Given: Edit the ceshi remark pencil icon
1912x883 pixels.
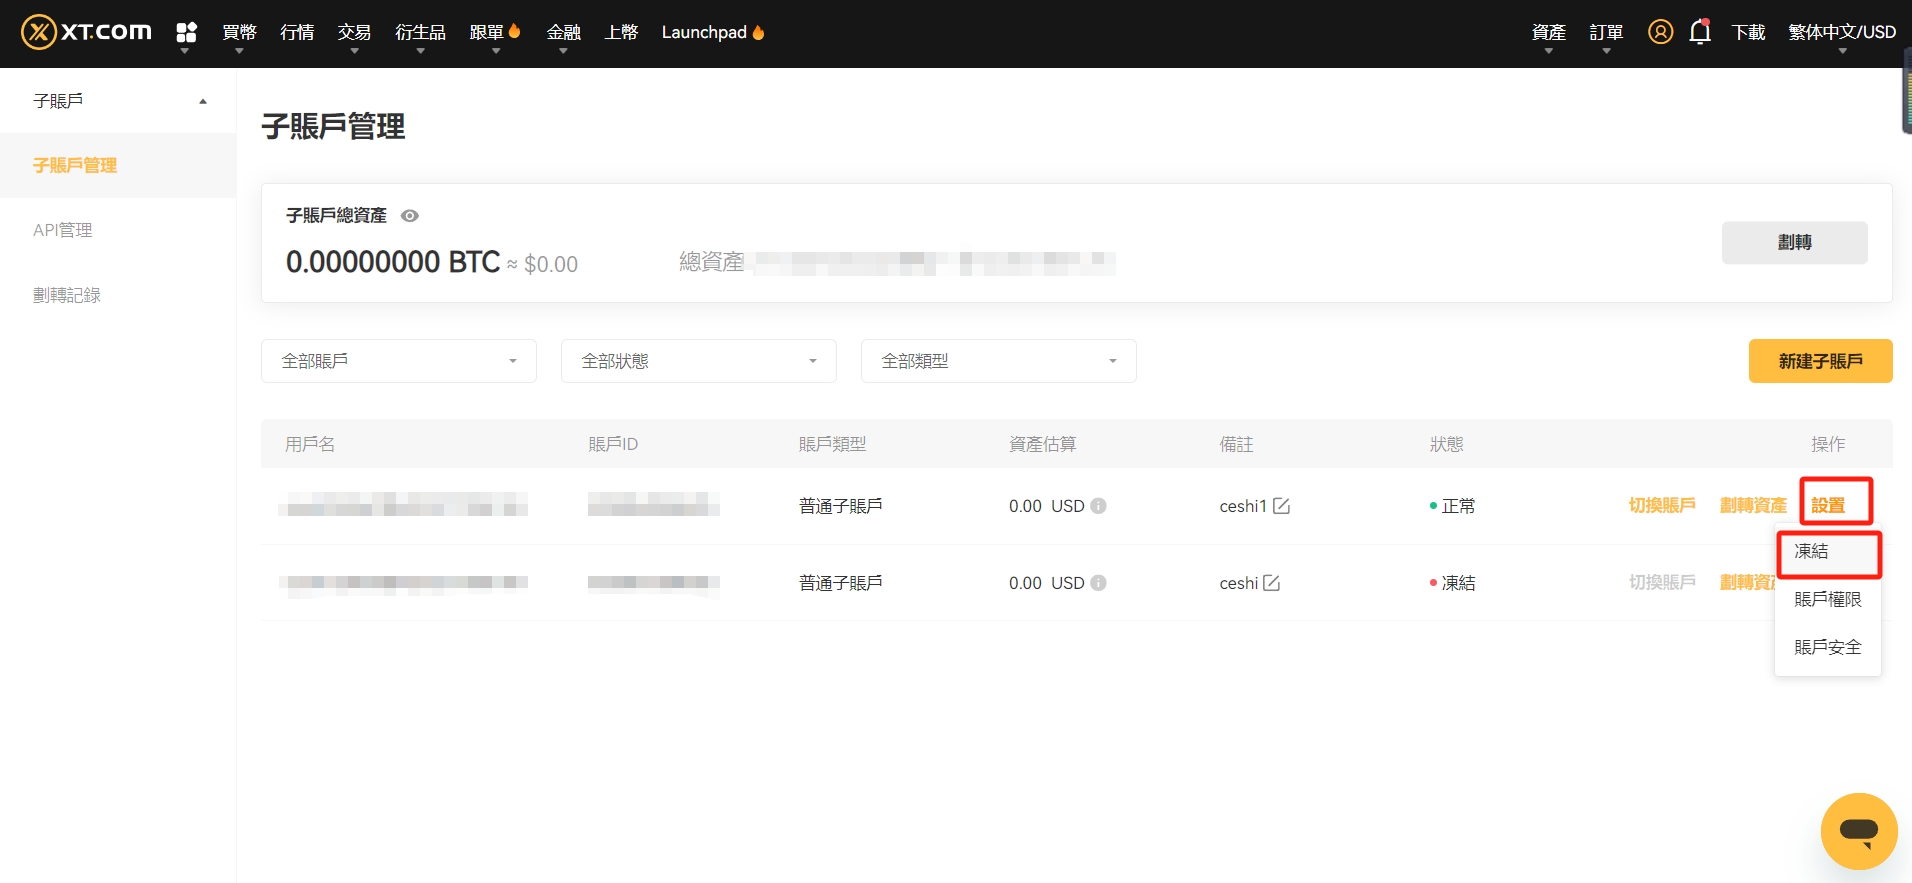Looking at the screenshot, I should [1271, 583].
